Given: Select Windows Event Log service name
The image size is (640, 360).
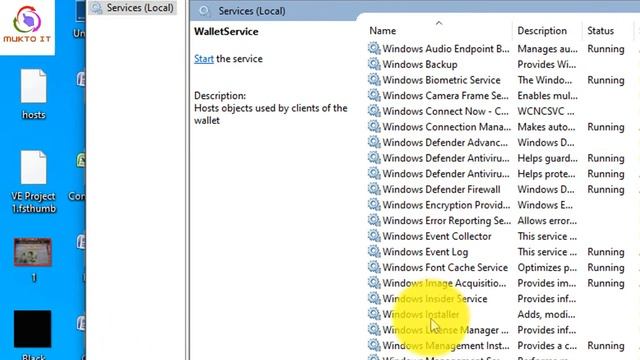Looking at the screenshot, I should 425,252.
